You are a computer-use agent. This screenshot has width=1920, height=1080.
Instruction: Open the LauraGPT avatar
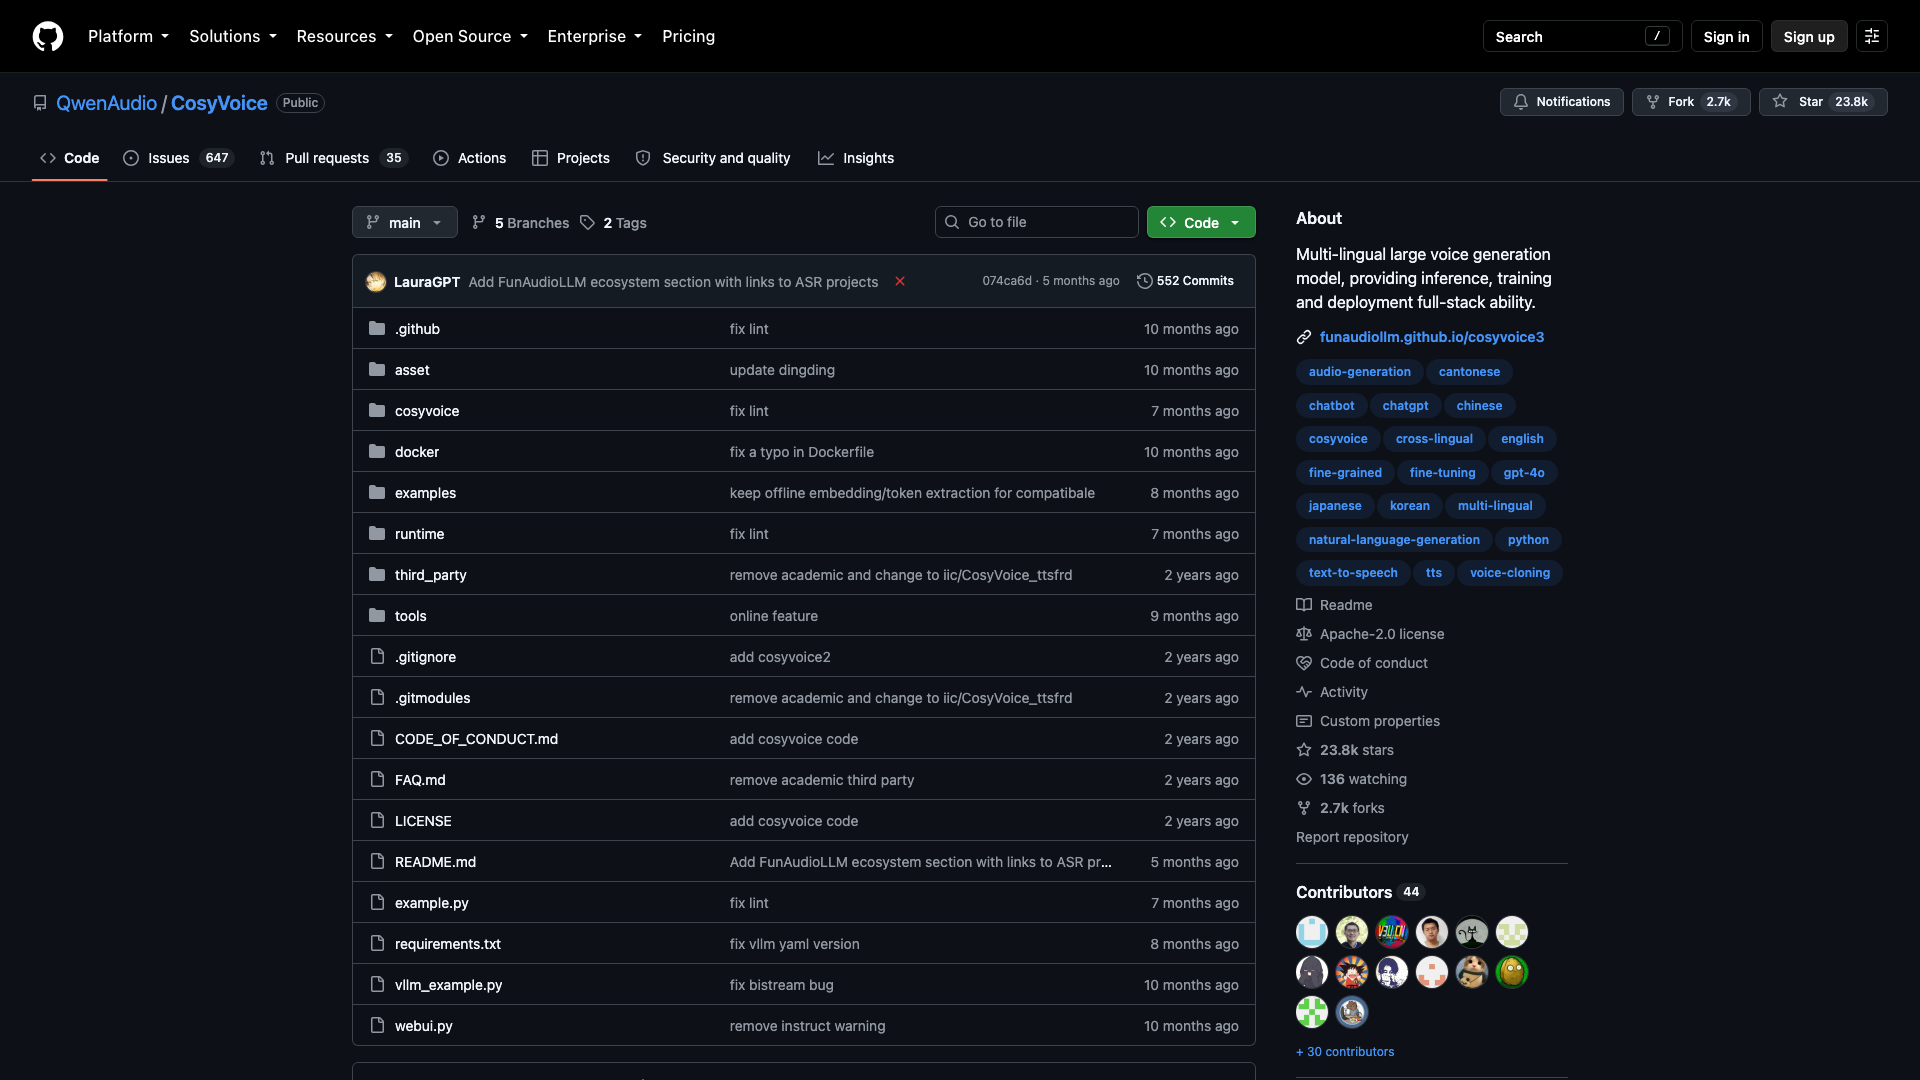tap(376, 281)
